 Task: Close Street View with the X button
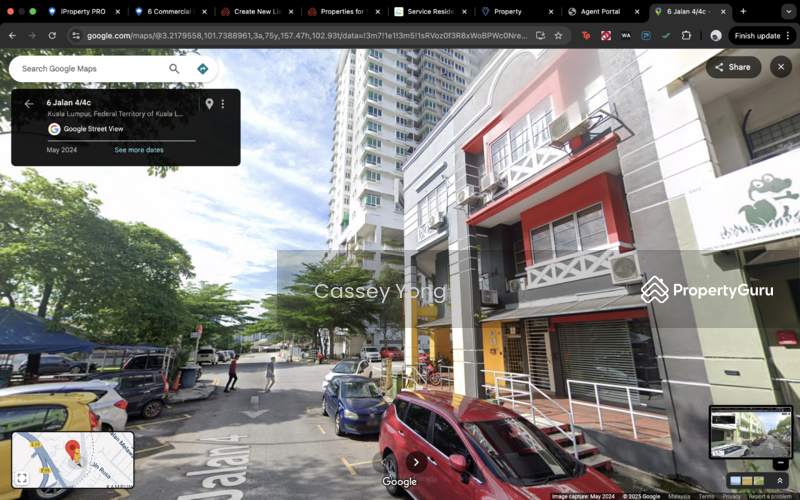click(x=781, y=67)
